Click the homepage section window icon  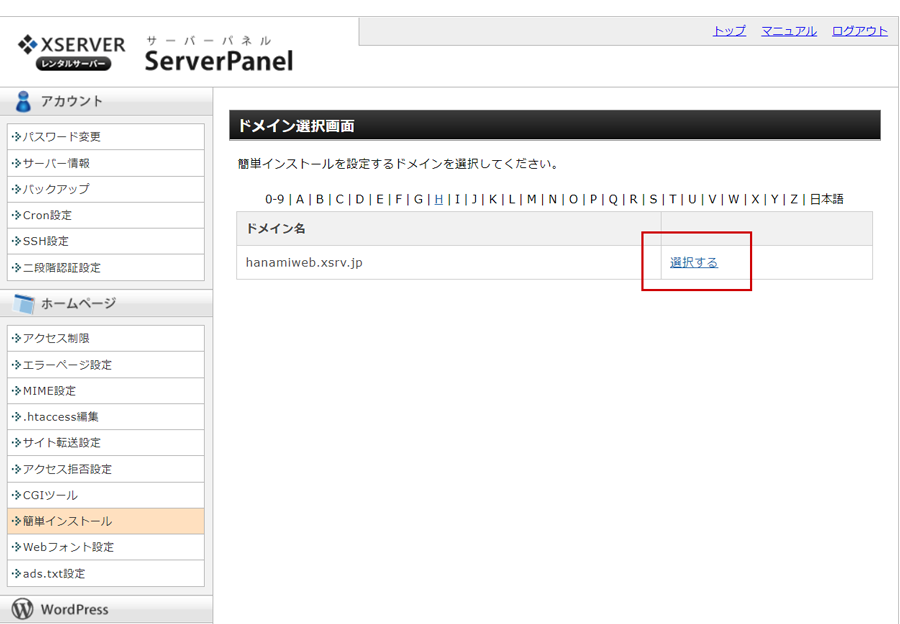(x=24, y=304)
